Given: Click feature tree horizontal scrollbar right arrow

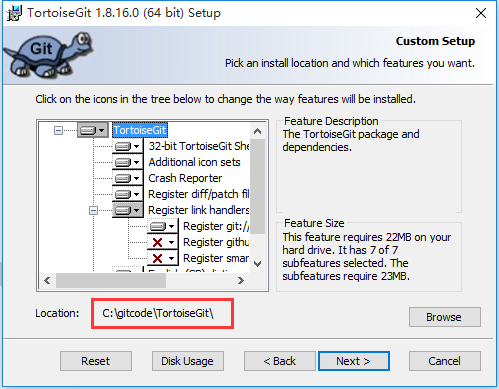Looking at the screenshot, I should tap(241, 281).
